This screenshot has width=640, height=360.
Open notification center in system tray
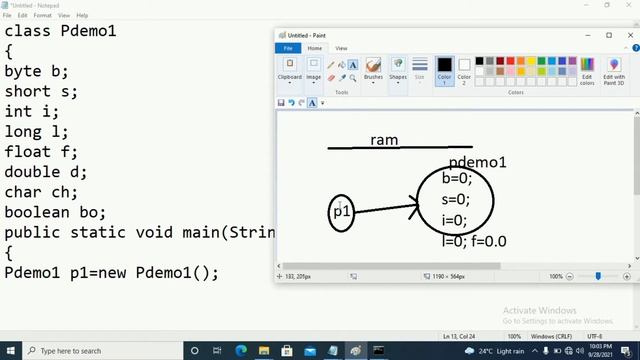[626, 351]
